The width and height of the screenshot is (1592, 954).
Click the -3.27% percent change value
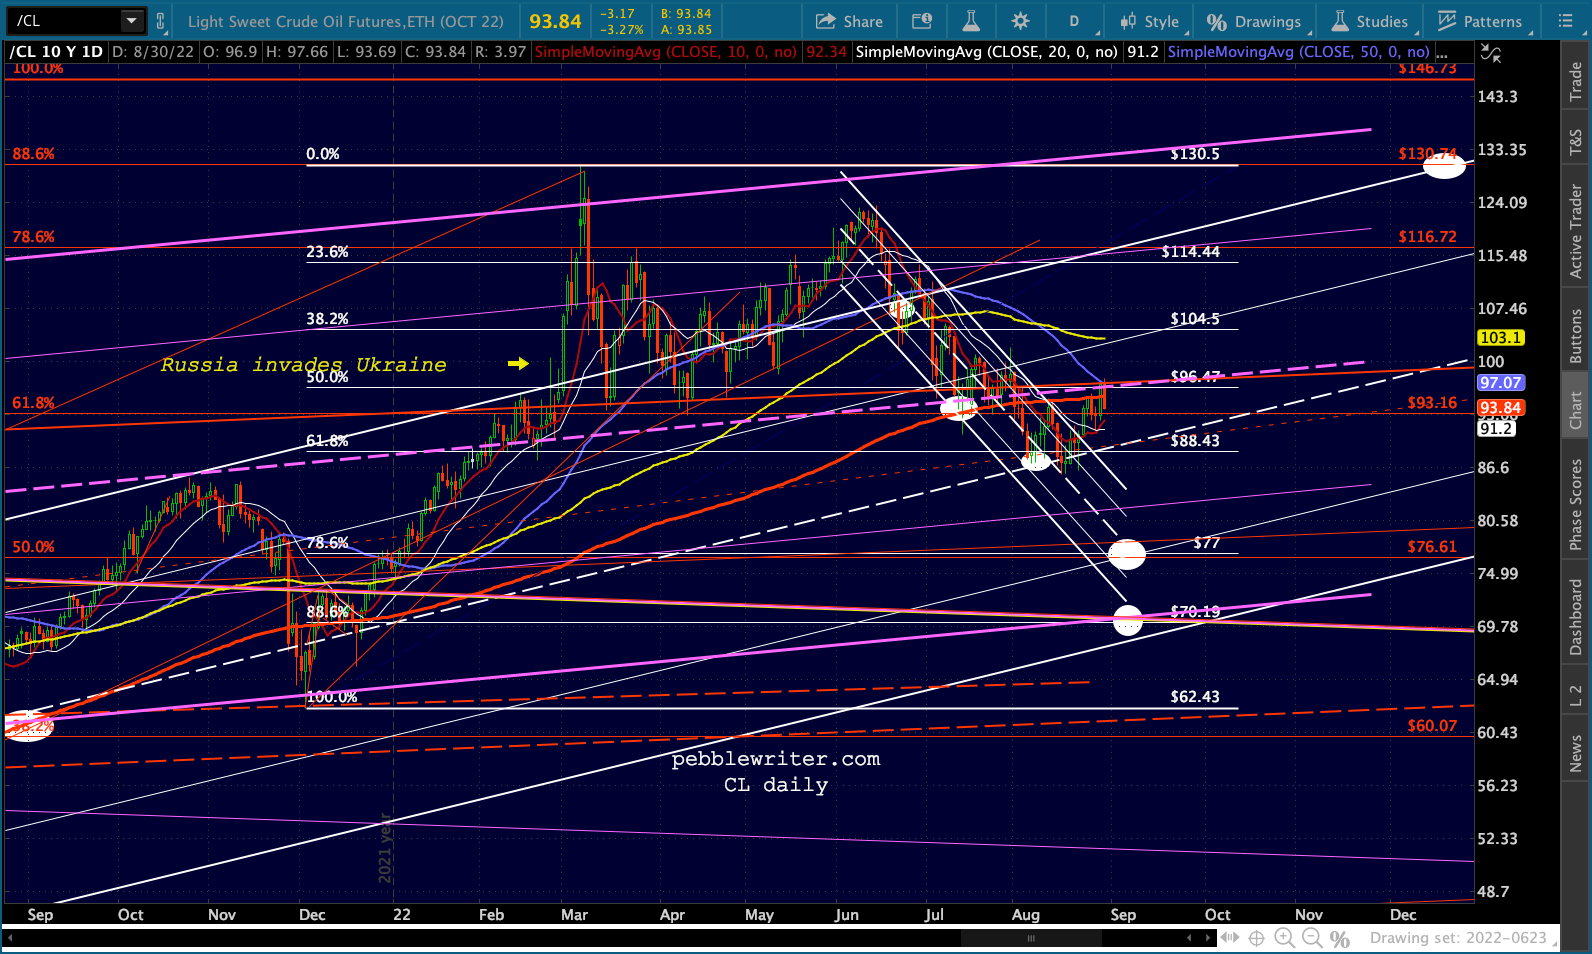pos(622,30)
